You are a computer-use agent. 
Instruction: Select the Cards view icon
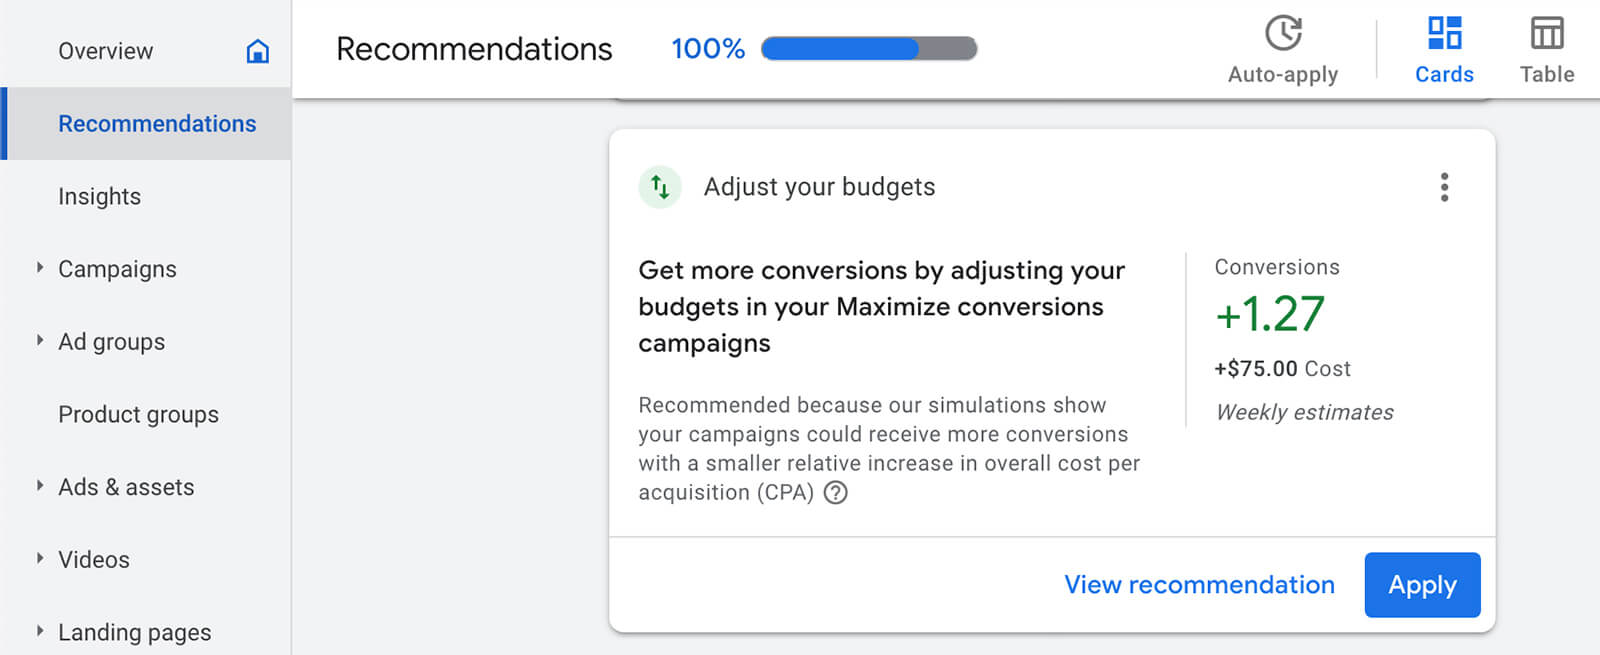[1444, 33]
